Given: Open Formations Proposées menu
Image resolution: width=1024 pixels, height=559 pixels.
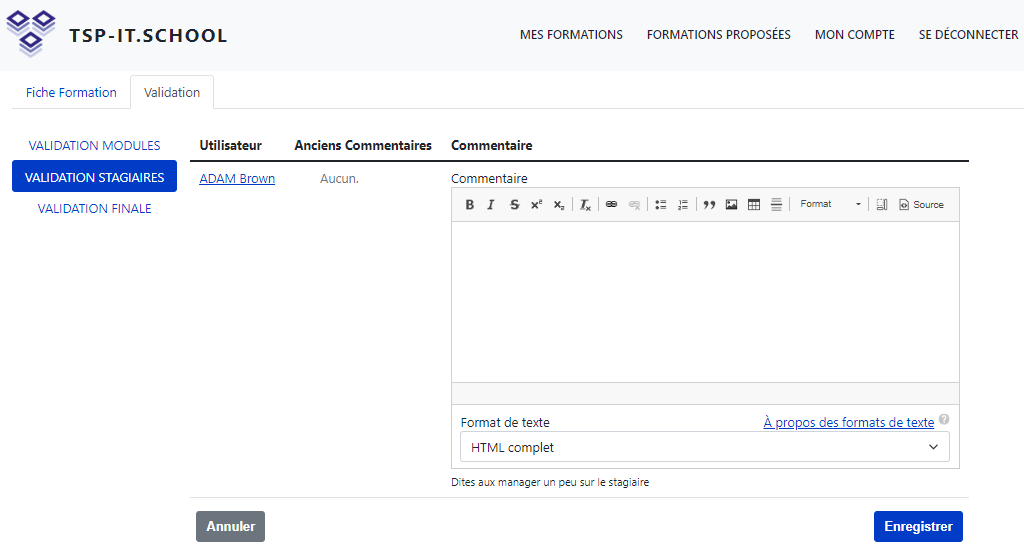Looking at the screenshot, I should click(x=718, y=35).
